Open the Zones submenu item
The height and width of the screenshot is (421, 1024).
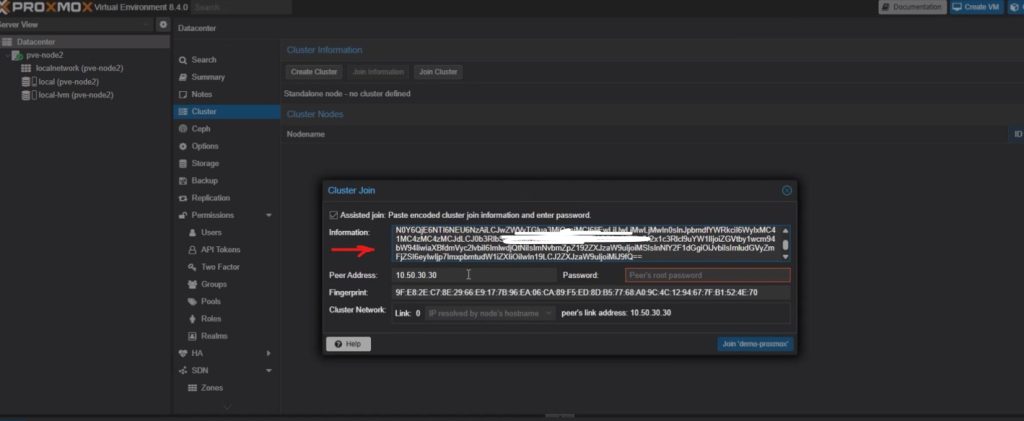(x=212, y=388)
